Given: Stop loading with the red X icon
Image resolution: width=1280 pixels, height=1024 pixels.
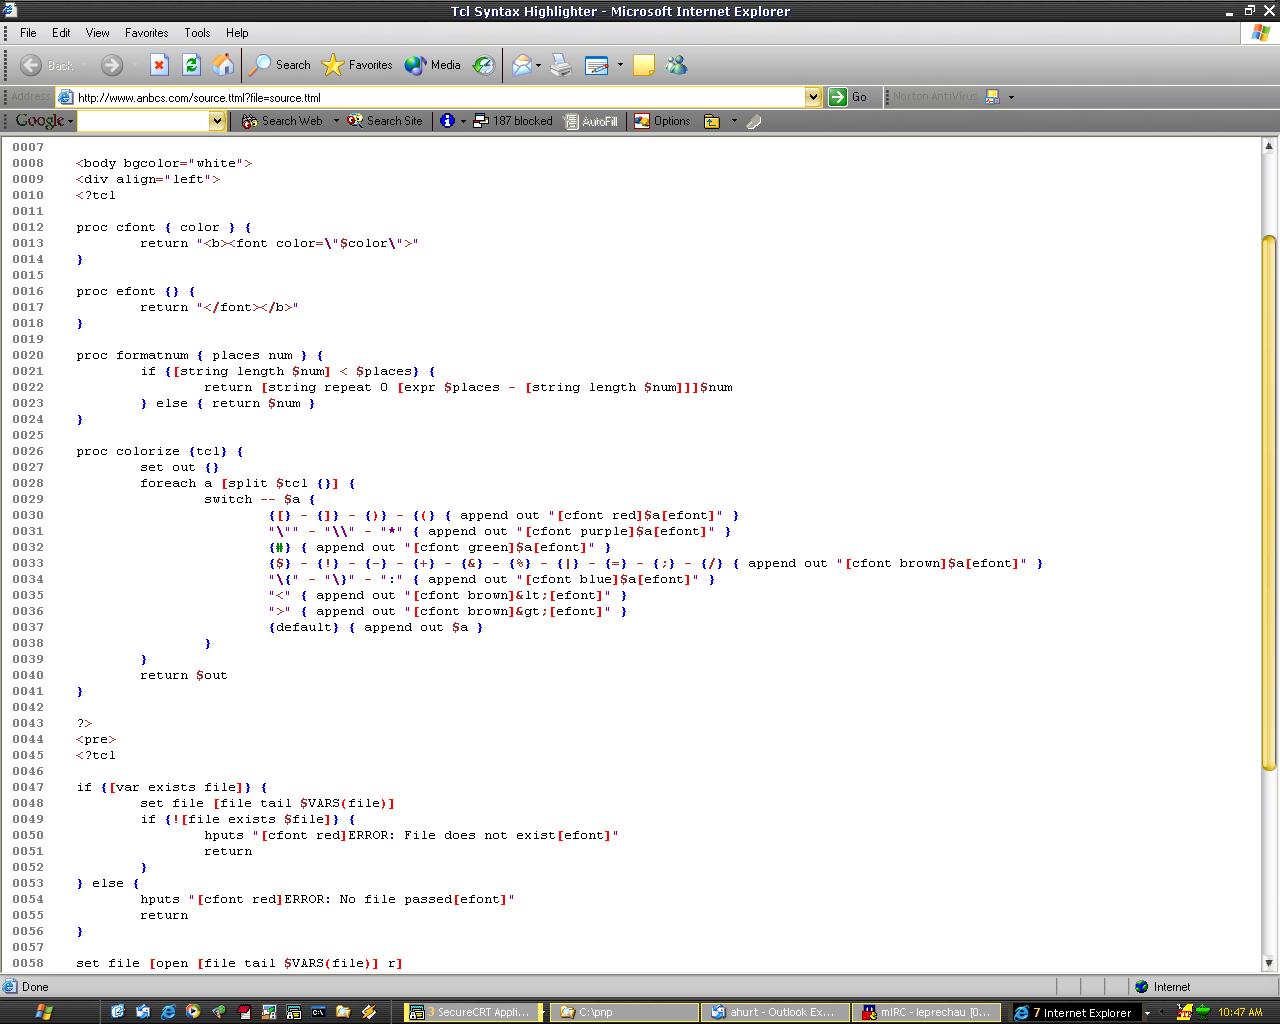Looking at the screenshot, I should (159, 65).
